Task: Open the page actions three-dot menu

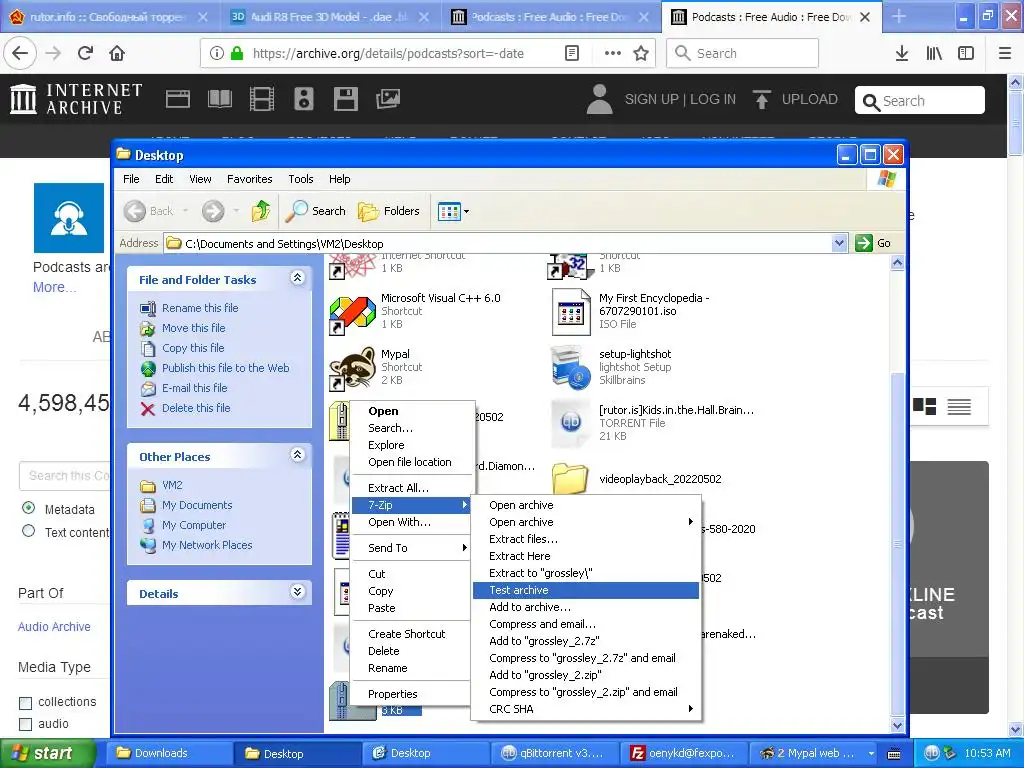Action: pyautogui.click(x=613, y=54)
